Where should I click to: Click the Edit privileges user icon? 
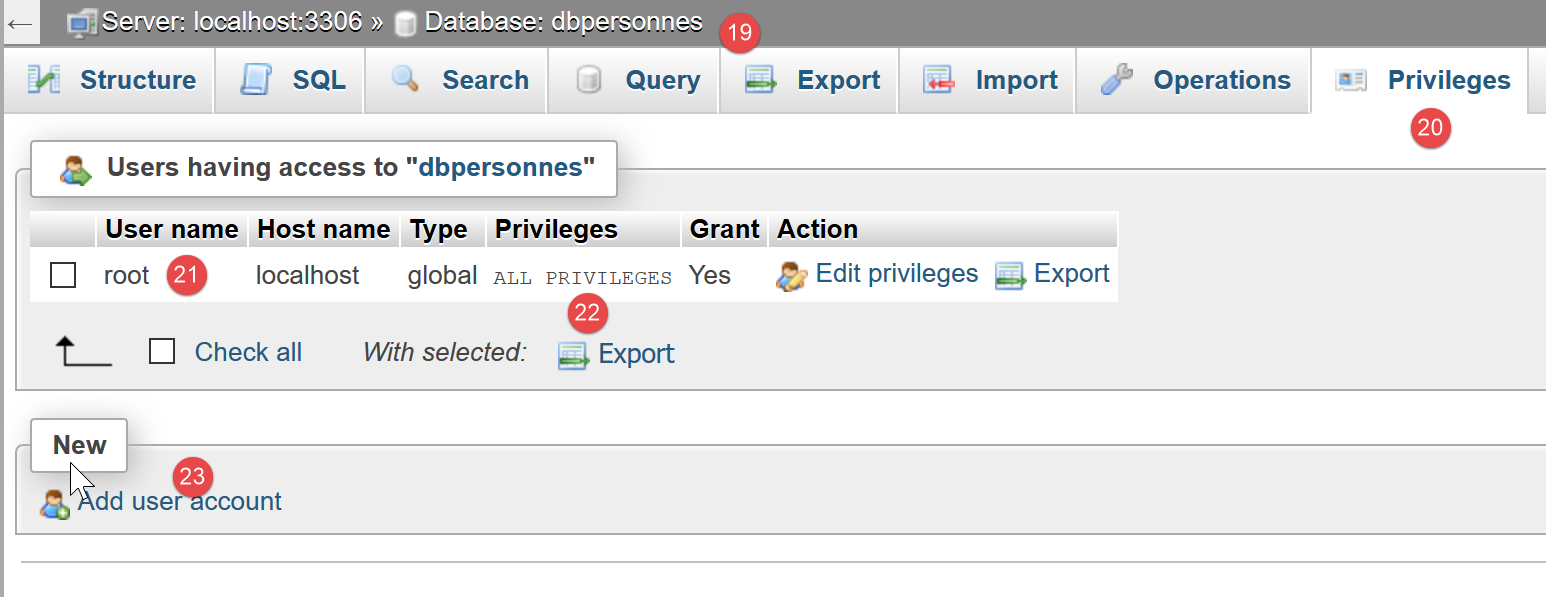[x=791, y=276]
